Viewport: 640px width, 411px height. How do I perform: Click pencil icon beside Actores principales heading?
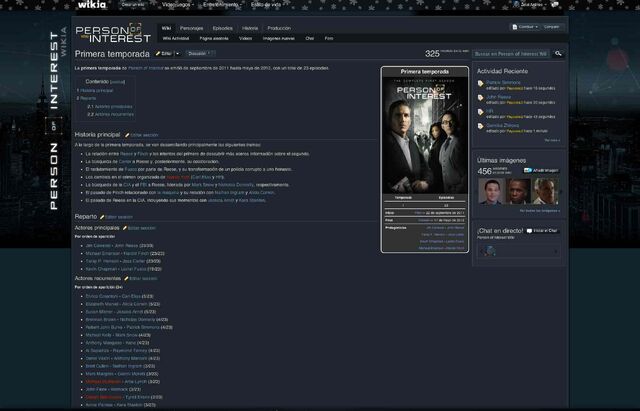125,228
